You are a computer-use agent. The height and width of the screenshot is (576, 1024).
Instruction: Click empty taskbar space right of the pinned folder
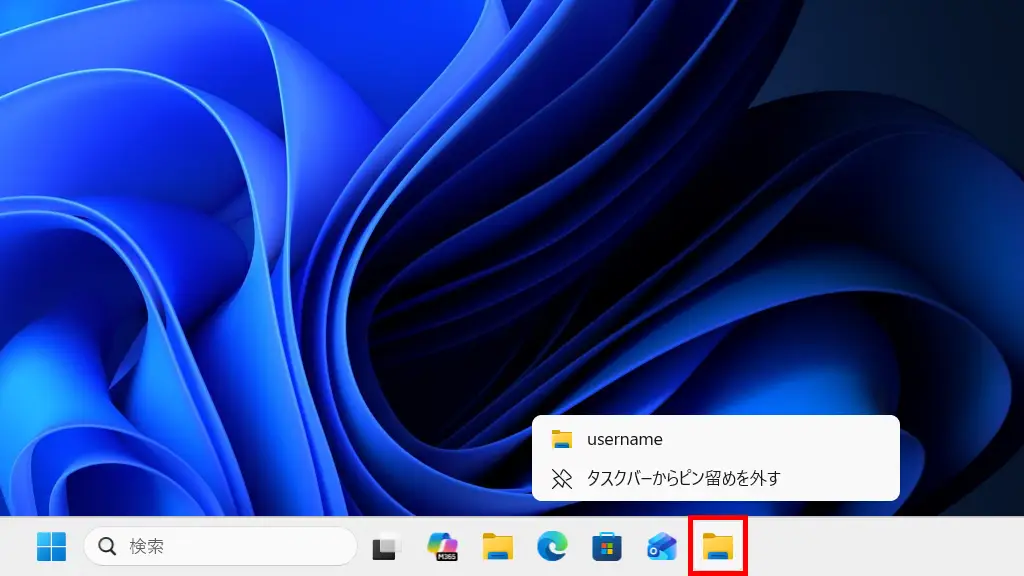[x=880, y=546]
